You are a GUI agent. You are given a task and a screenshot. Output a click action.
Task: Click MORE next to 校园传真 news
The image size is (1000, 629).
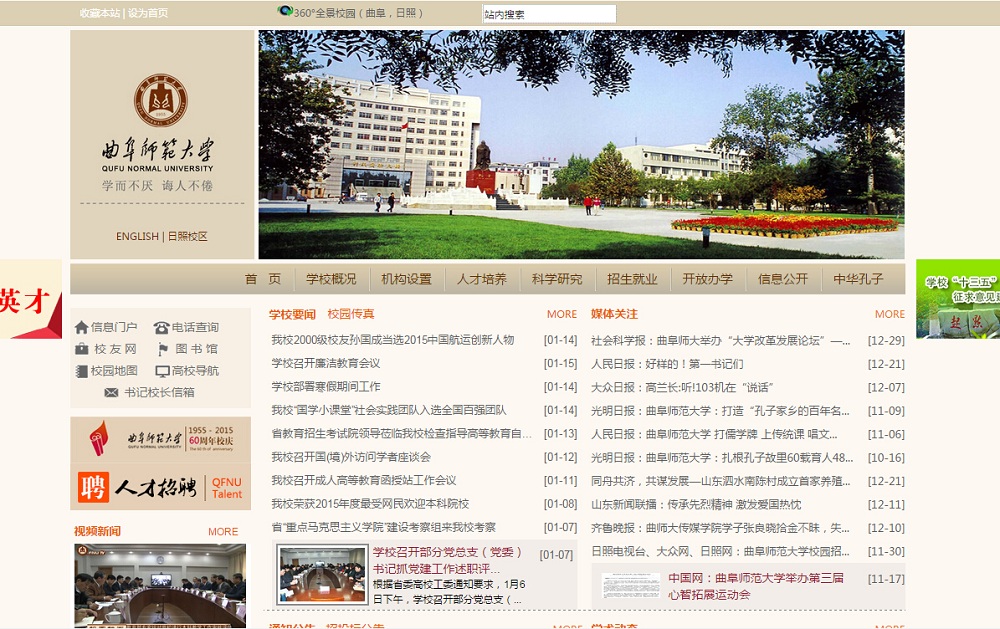tap(562, 314)
